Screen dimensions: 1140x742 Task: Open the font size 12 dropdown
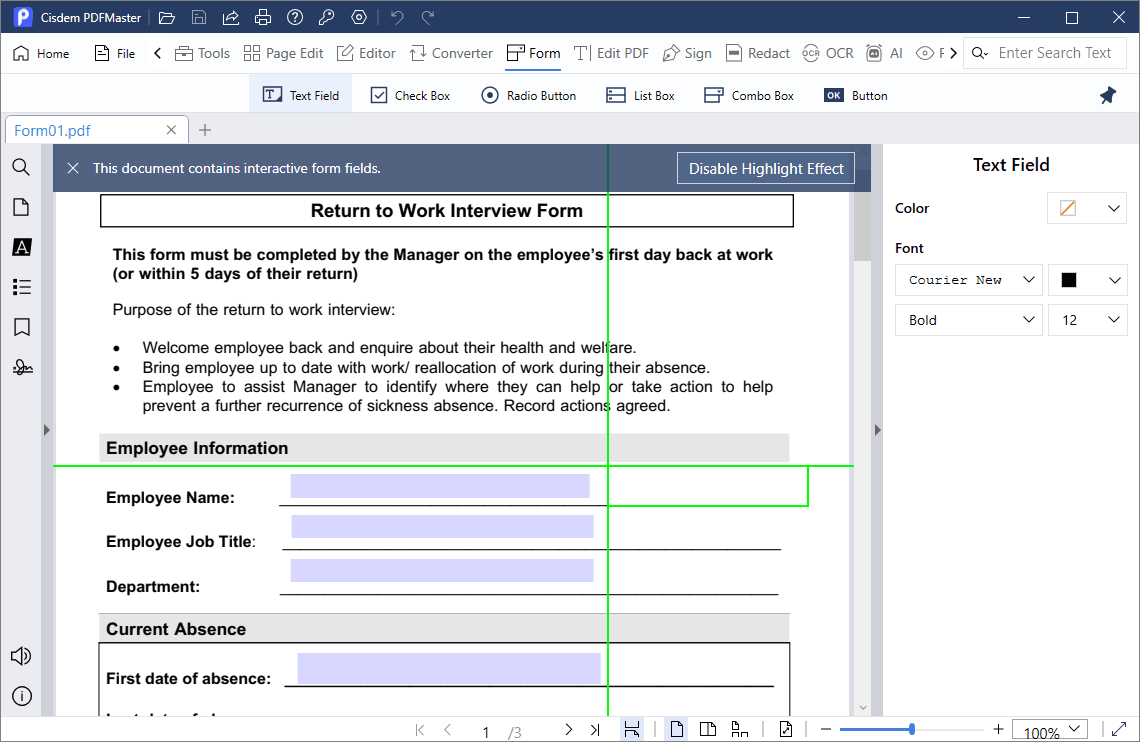1087,320
